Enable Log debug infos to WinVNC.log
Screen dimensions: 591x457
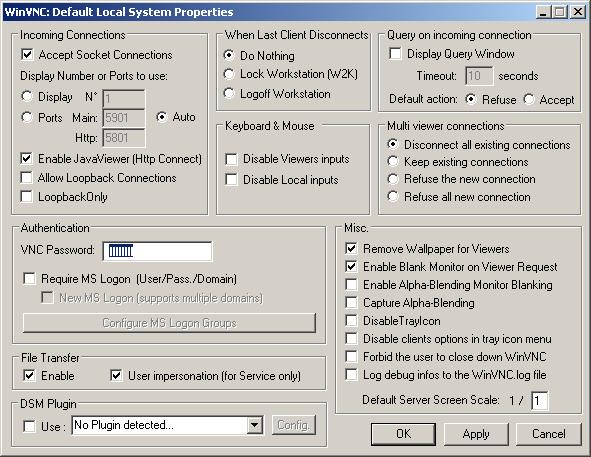[351, 375]
